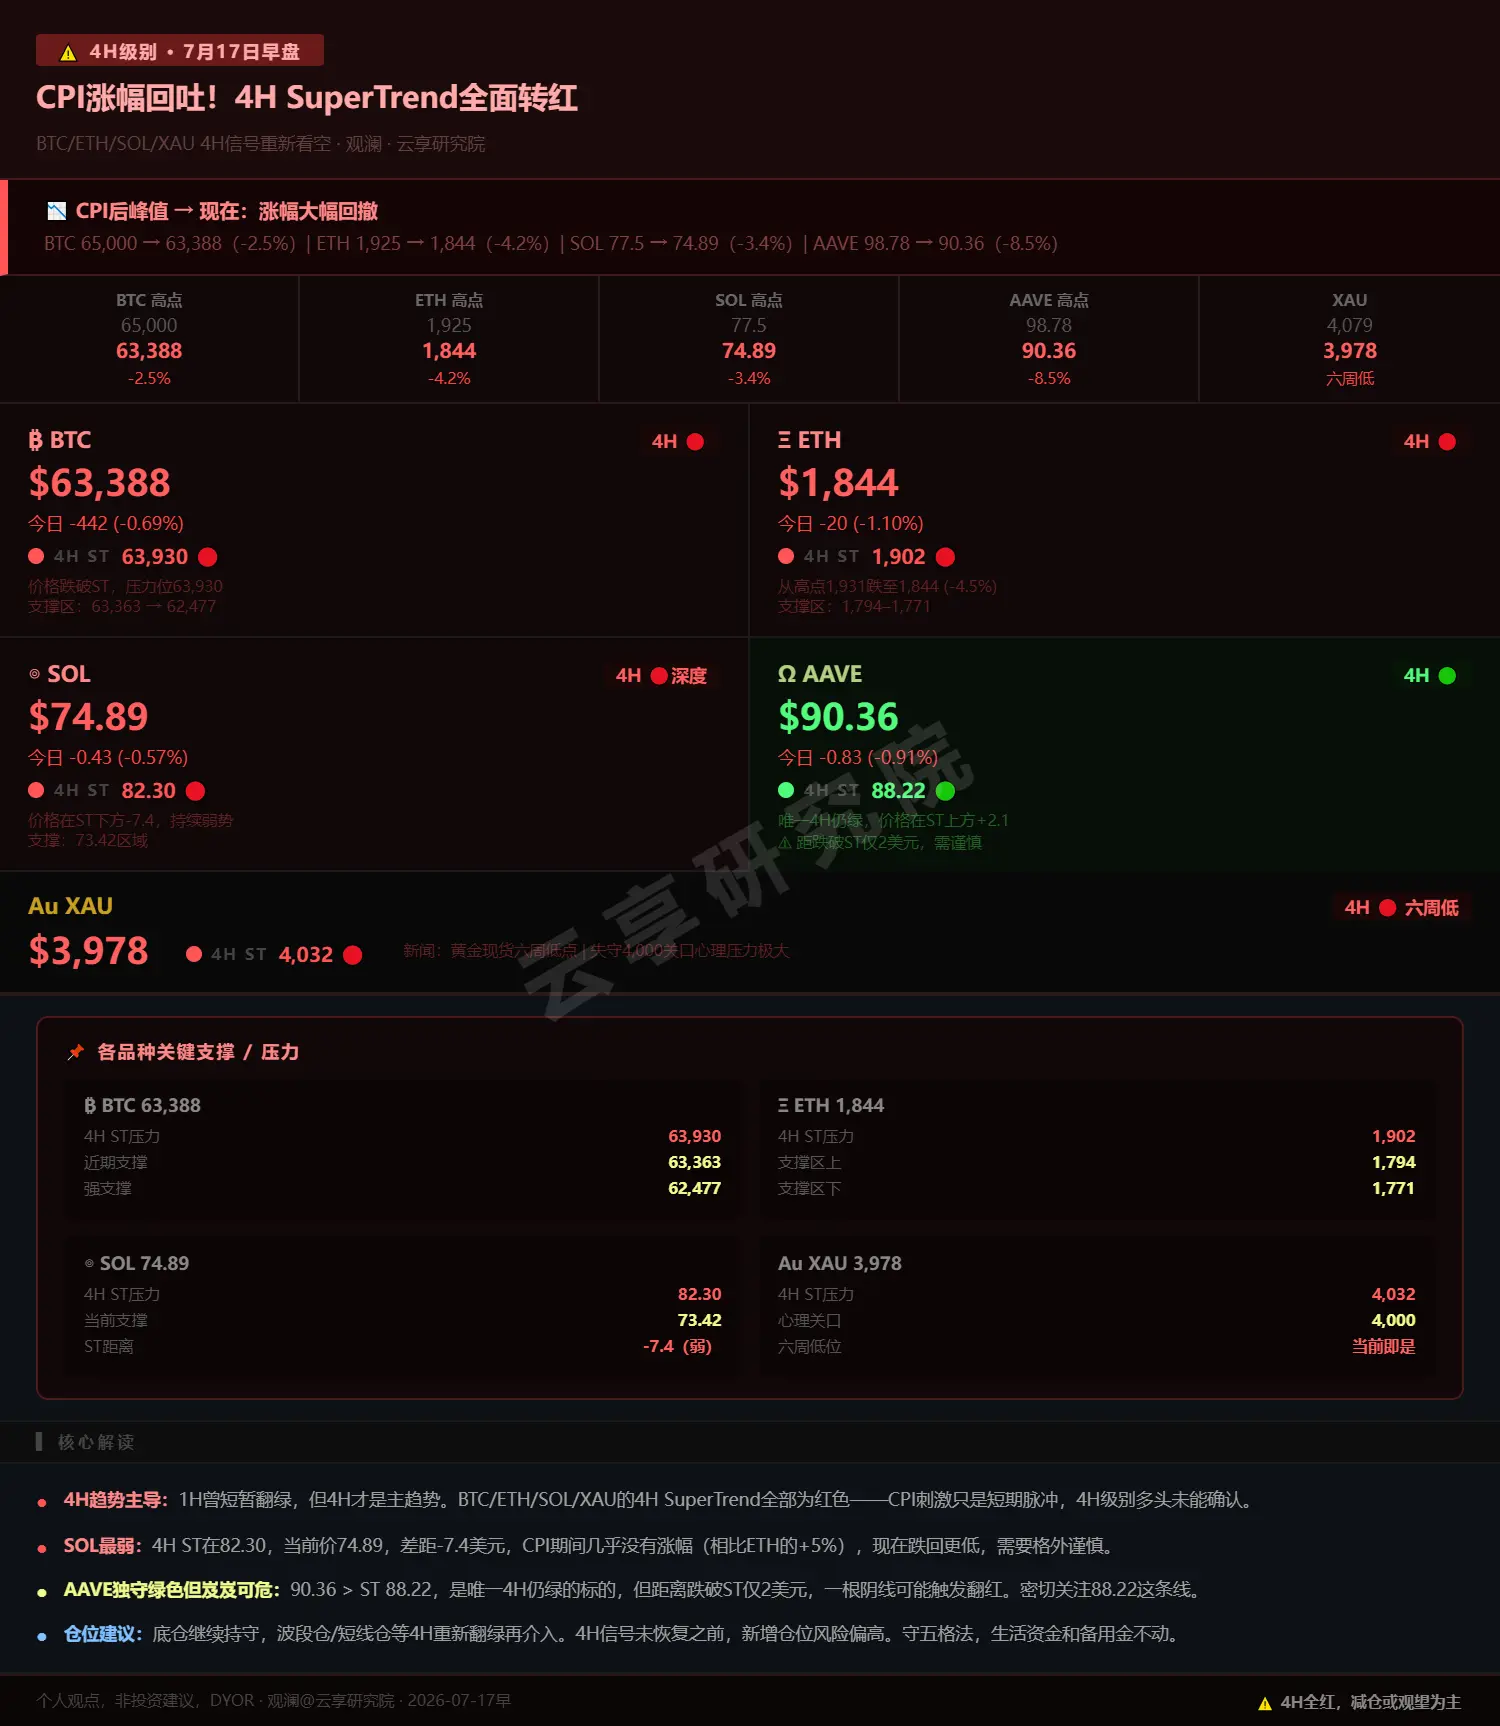Click the 核心解读 section heading
1500x1726 pixels.
click(x=96, y=1442)
